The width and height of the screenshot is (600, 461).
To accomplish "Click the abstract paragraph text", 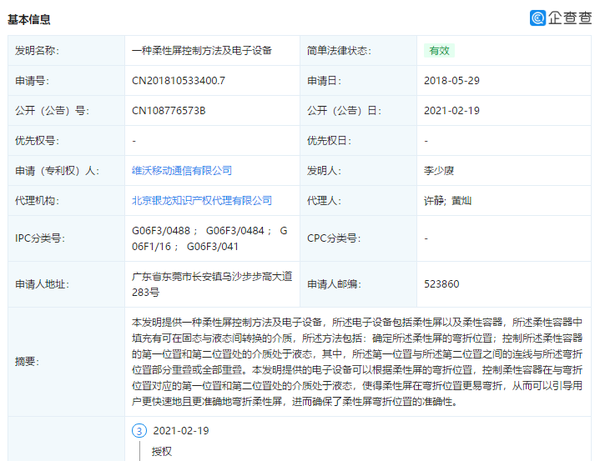I will (x=357, y=362).
